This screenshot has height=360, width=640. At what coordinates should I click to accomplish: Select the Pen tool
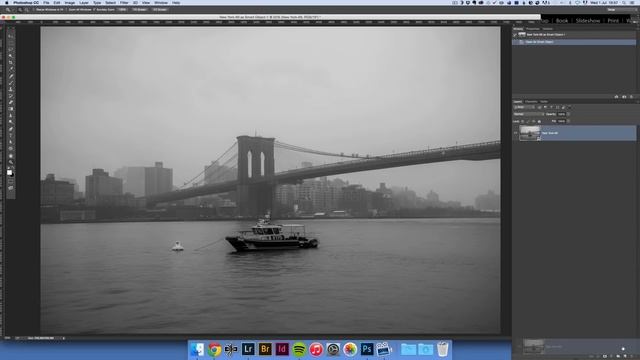[x=11, y=129]
